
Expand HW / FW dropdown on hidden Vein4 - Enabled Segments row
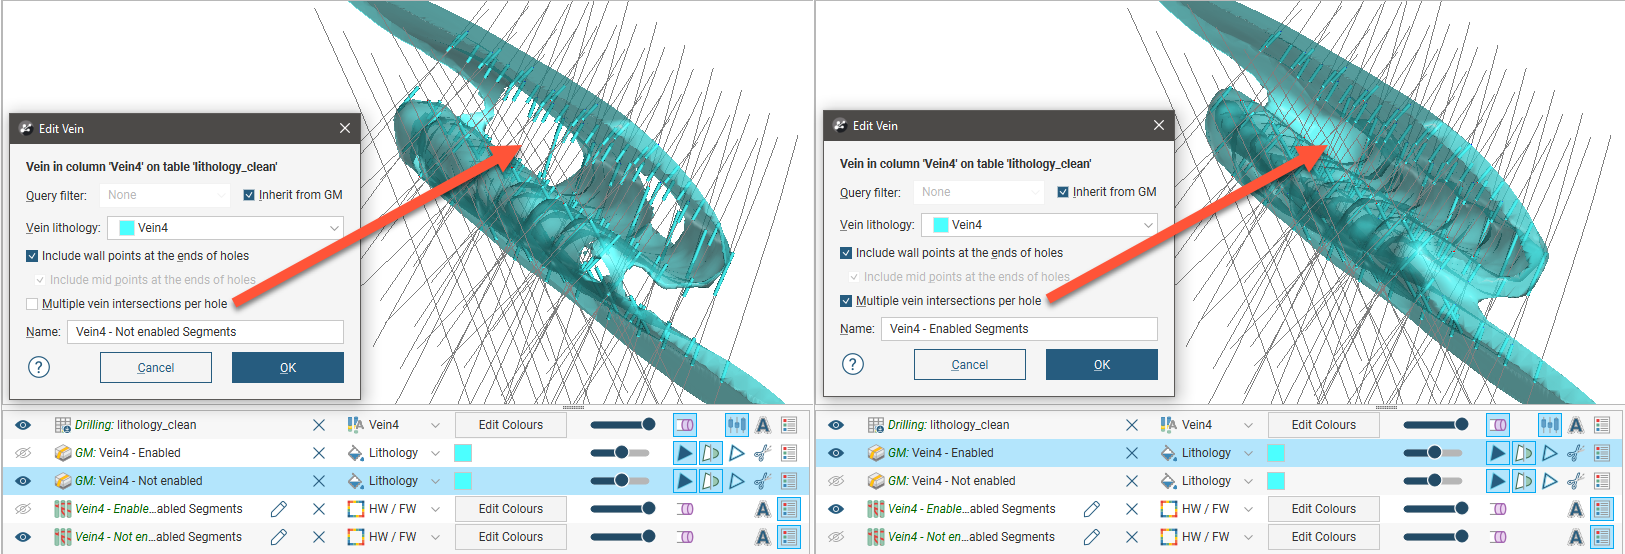click(435, 509)
